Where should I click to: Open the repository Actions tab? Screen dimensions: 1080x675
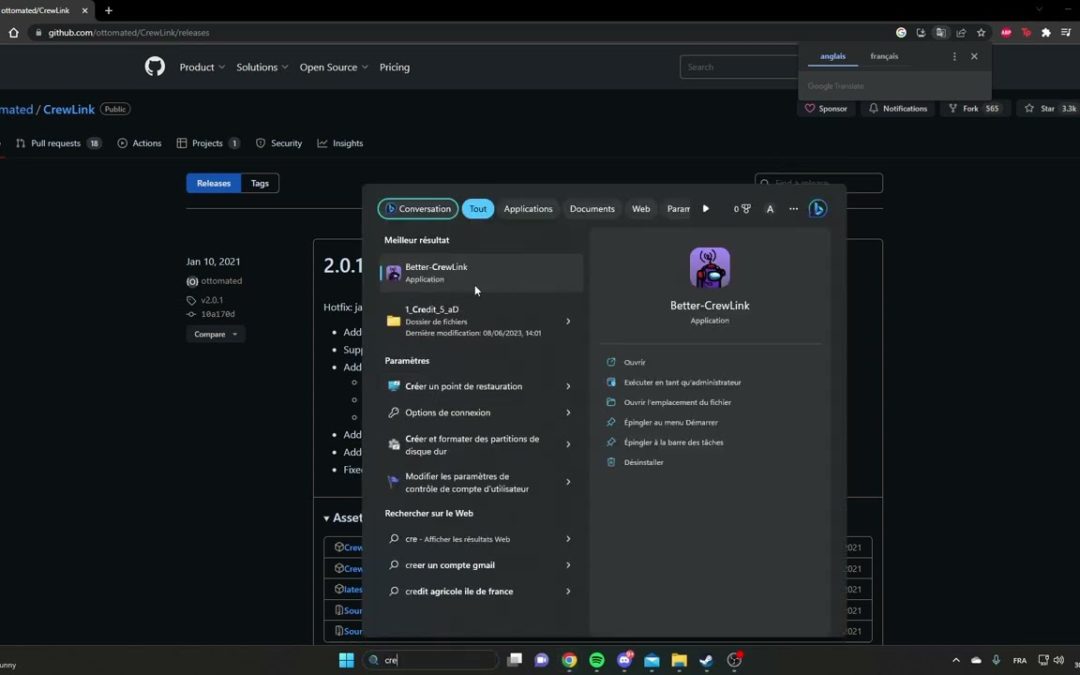140,143
